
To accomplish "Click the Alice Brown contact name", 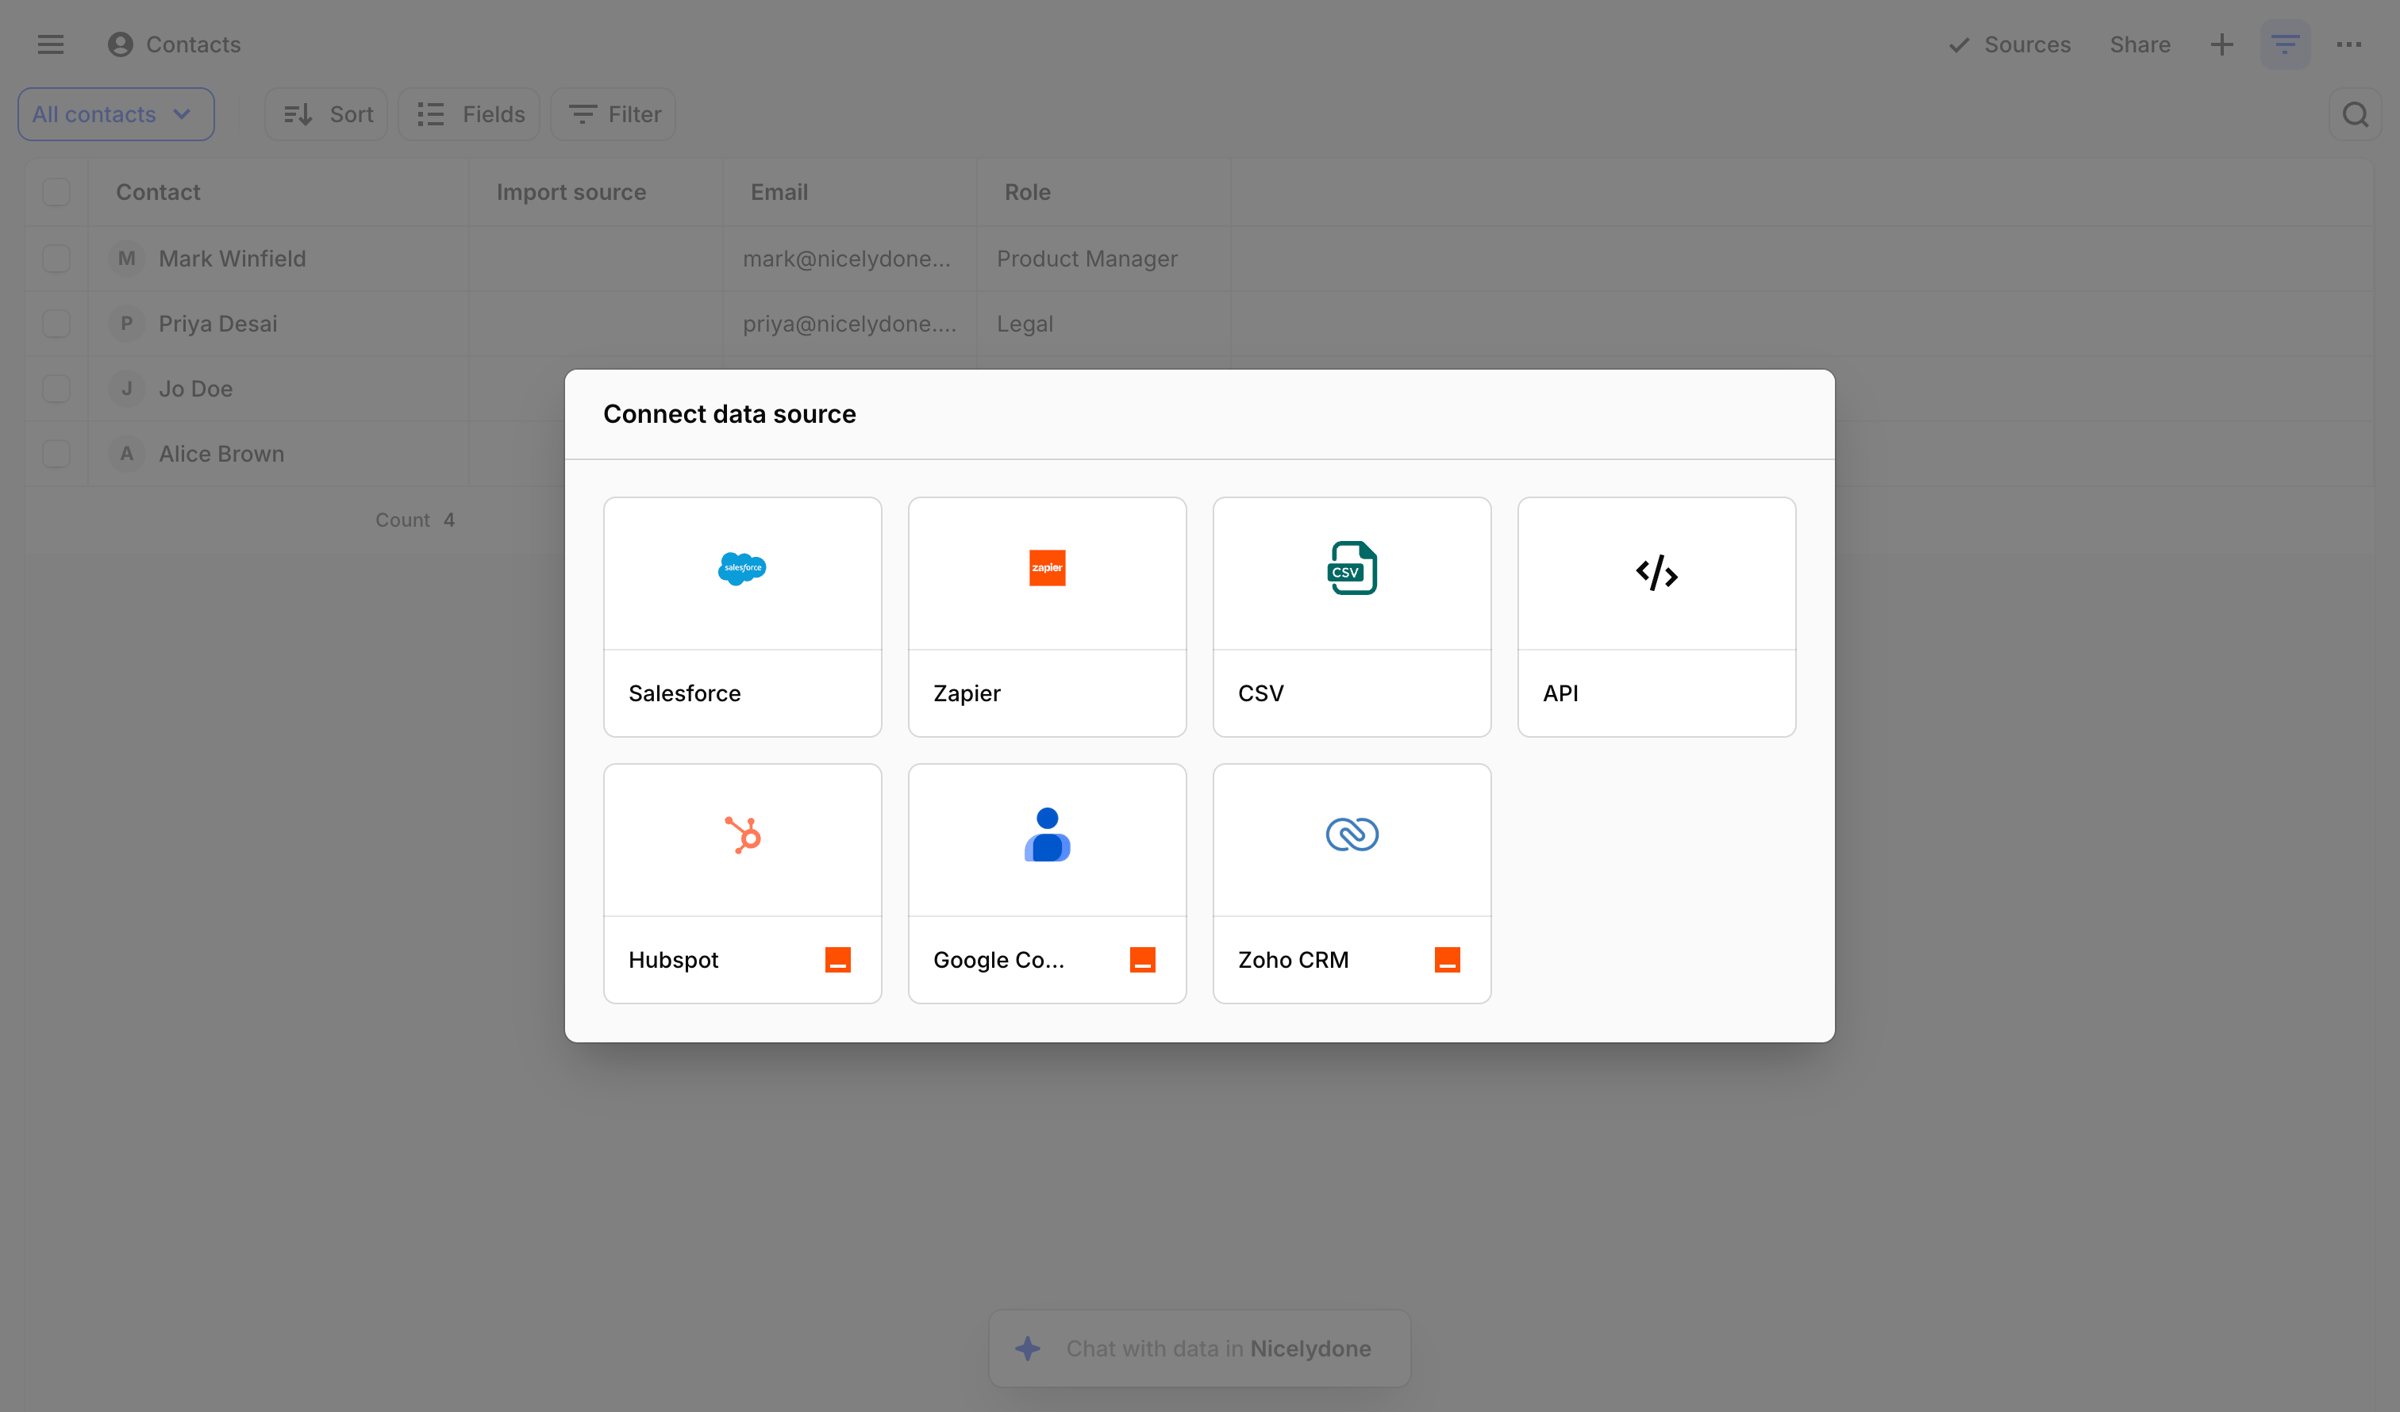I will click(x=221, y=454).
